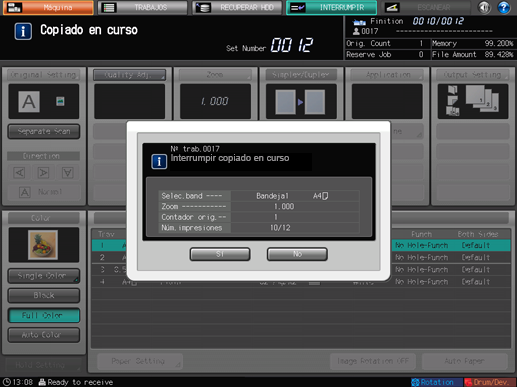
Task: Open RECUPERAR HDD tab
Action: point(237,7)
